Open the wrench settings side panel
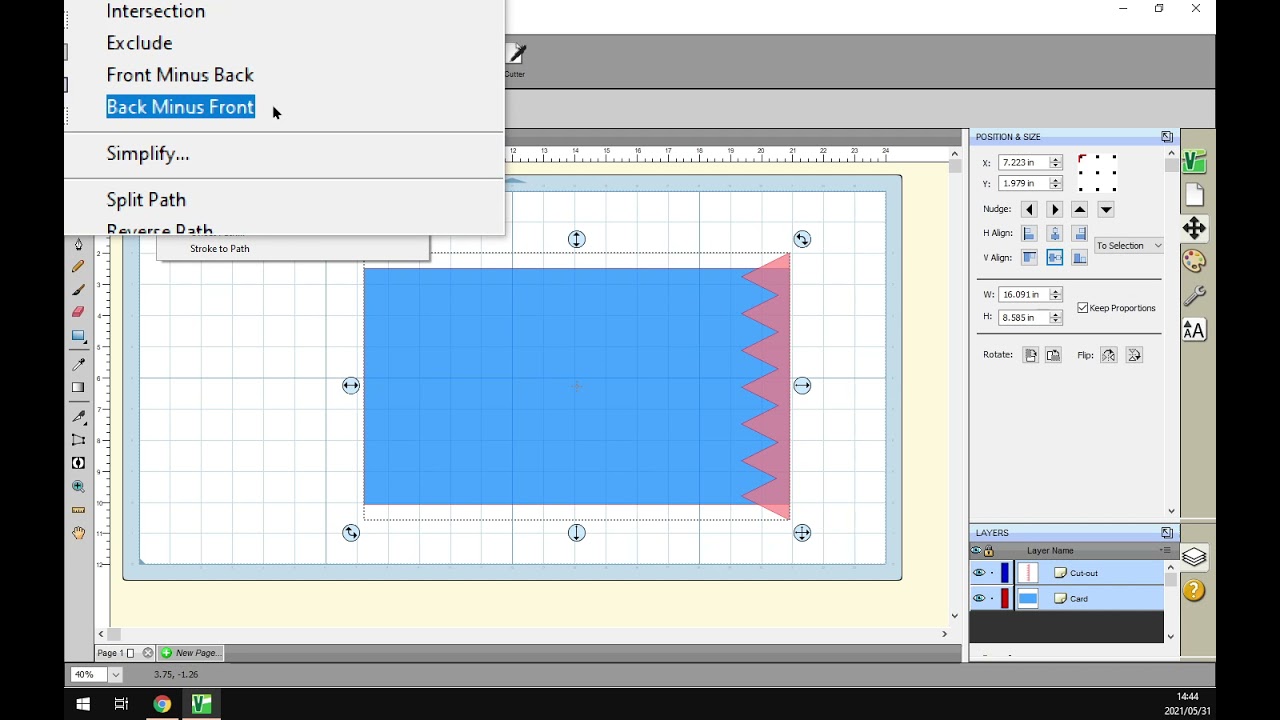1280x720 pixels. (x=1194, y=295)
